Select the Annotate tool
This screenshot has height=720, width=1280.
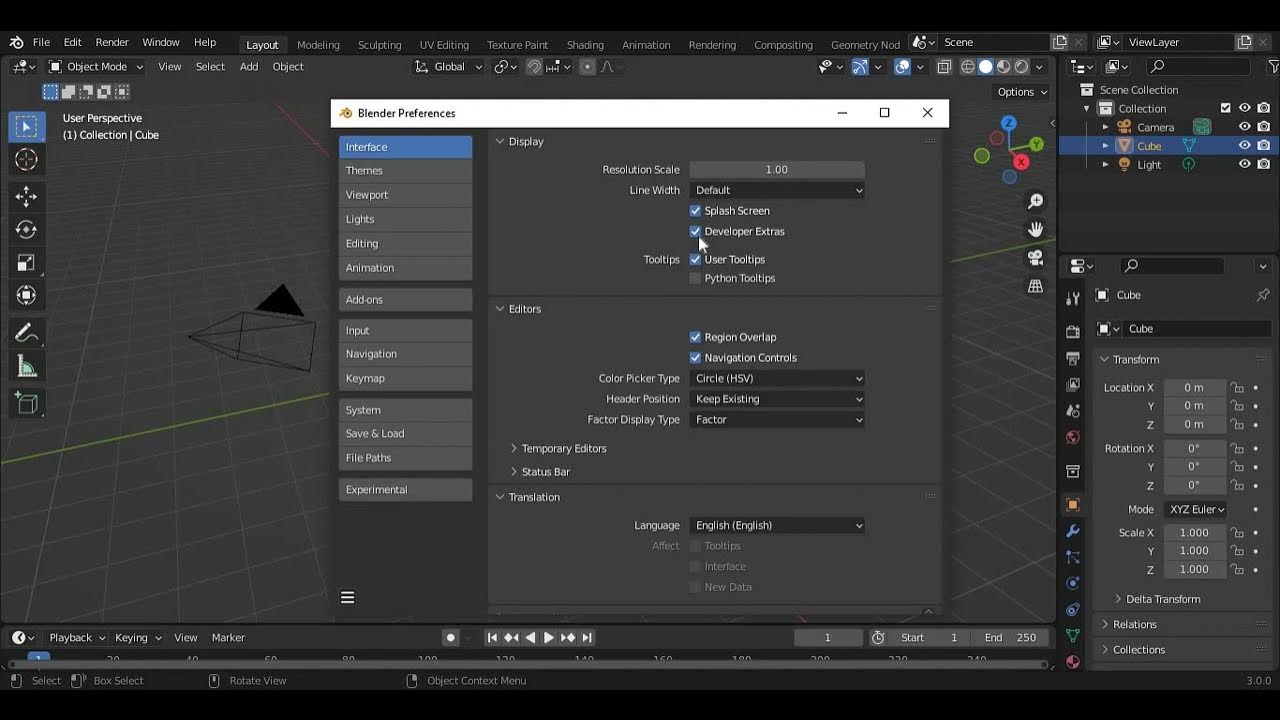click(27, 333)
